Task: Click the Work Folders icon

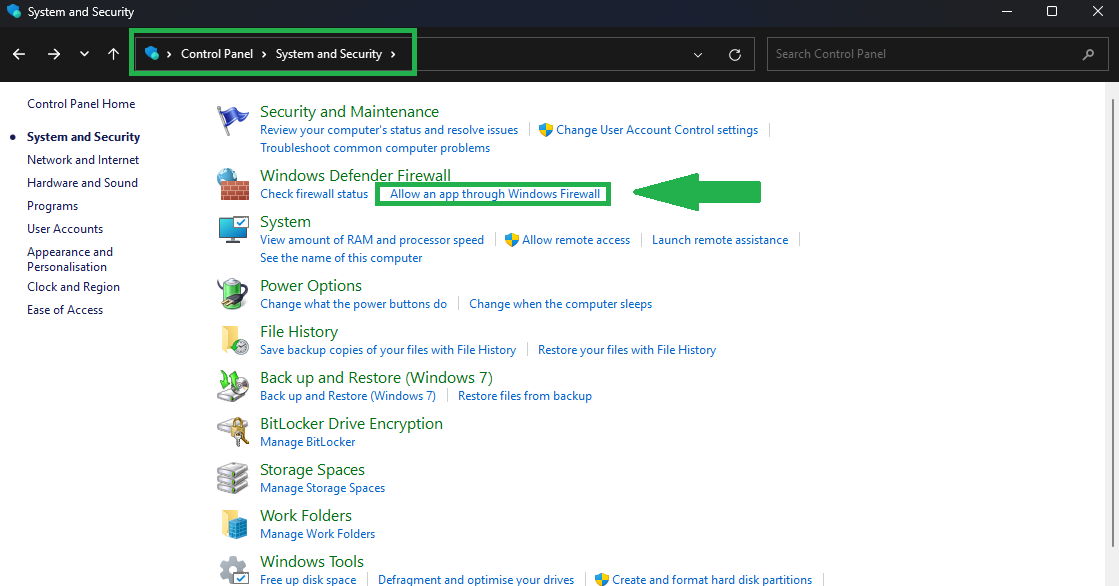Action: (x=234, y=524)
